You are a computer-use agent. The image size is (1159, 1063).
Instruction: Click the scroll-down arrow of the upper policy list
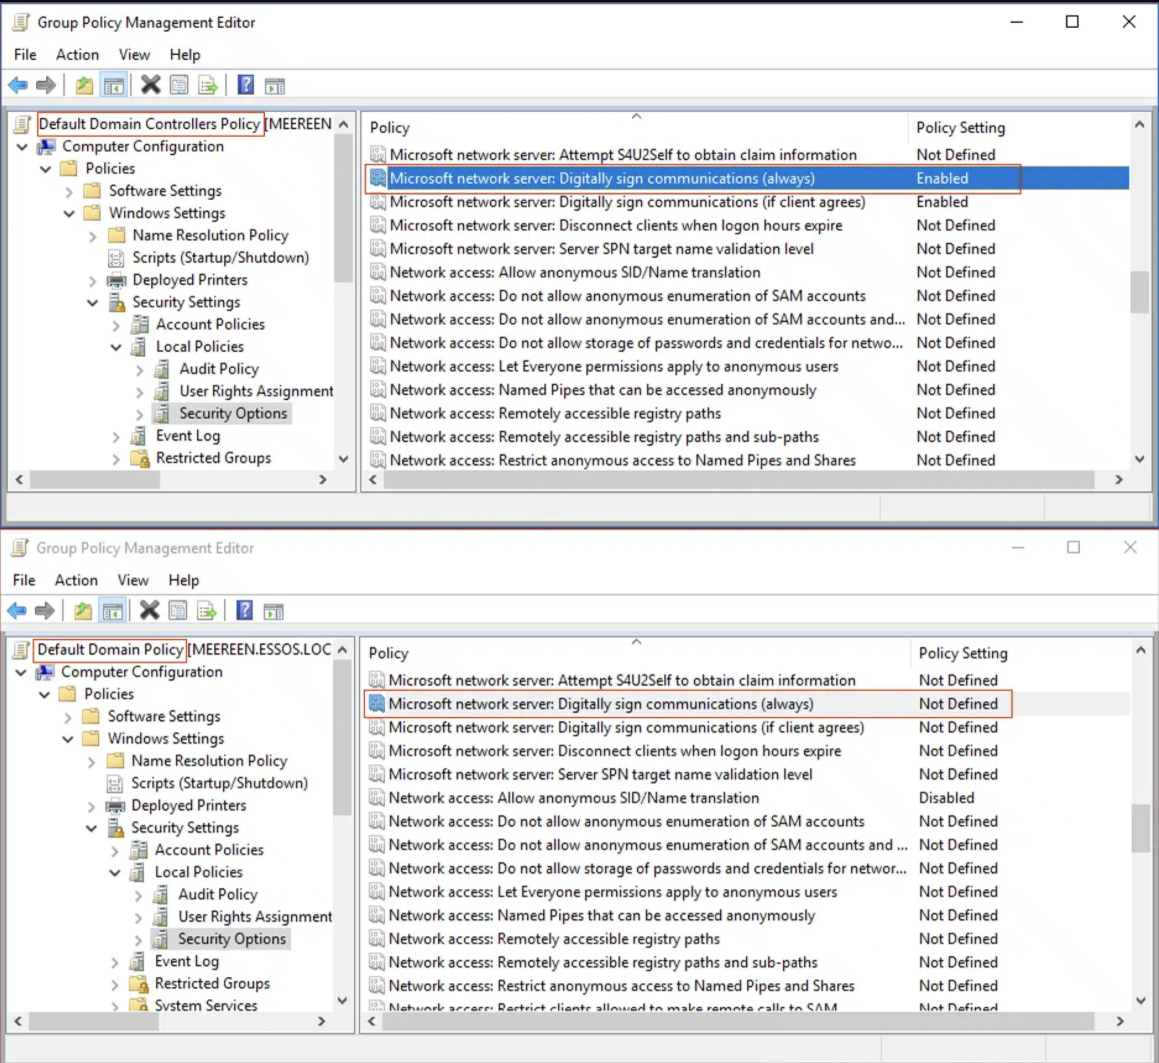click(1139, 460)
